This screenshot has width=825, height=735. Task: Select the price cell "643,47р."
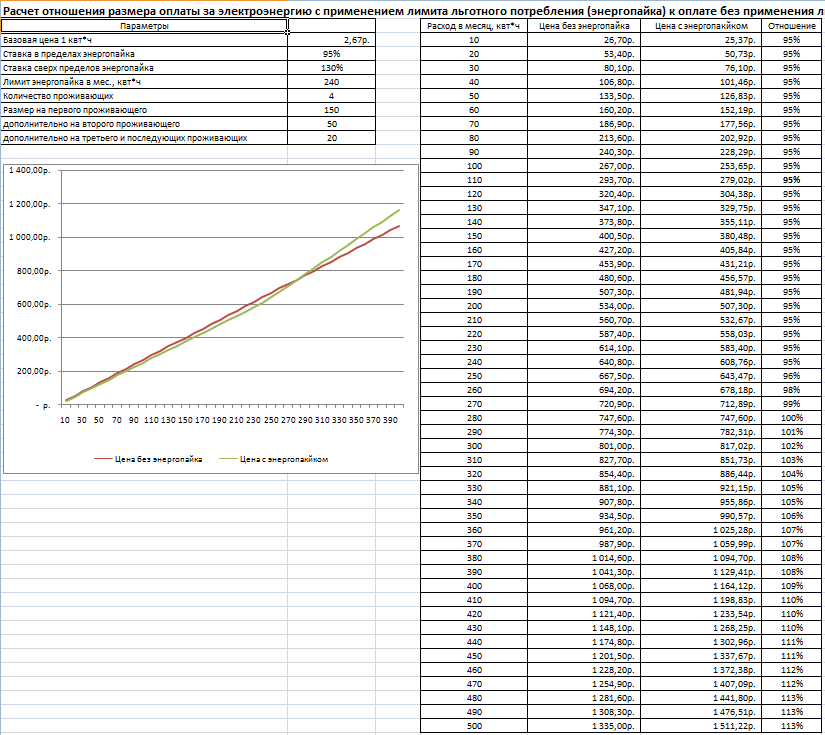(x=701, y=376)
